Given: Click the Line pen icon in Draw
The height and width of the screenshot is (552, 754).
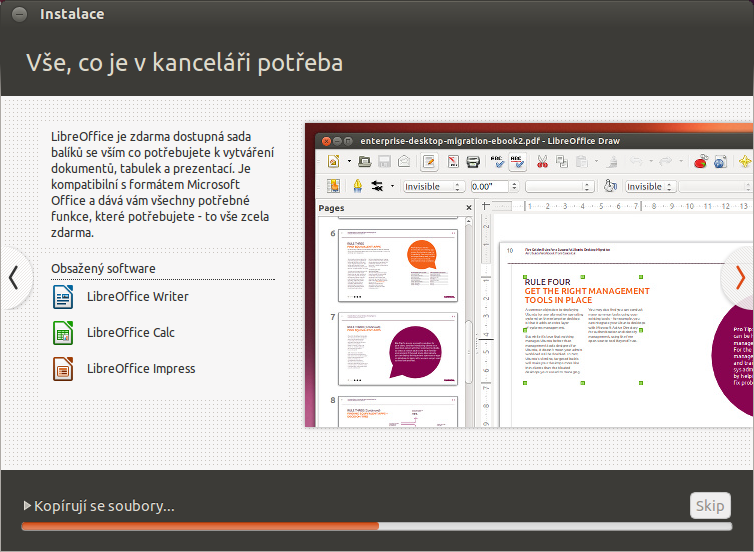Looking at the screenshot, I should tap(357, 186).
